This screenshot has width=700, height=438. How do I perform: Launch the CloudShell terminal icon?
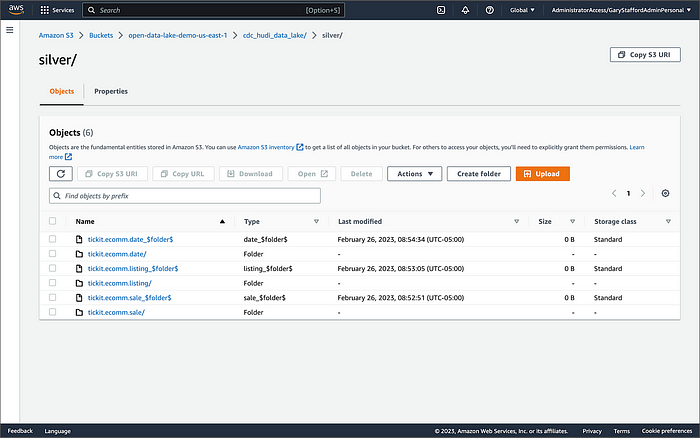click(x=441, y=10)
